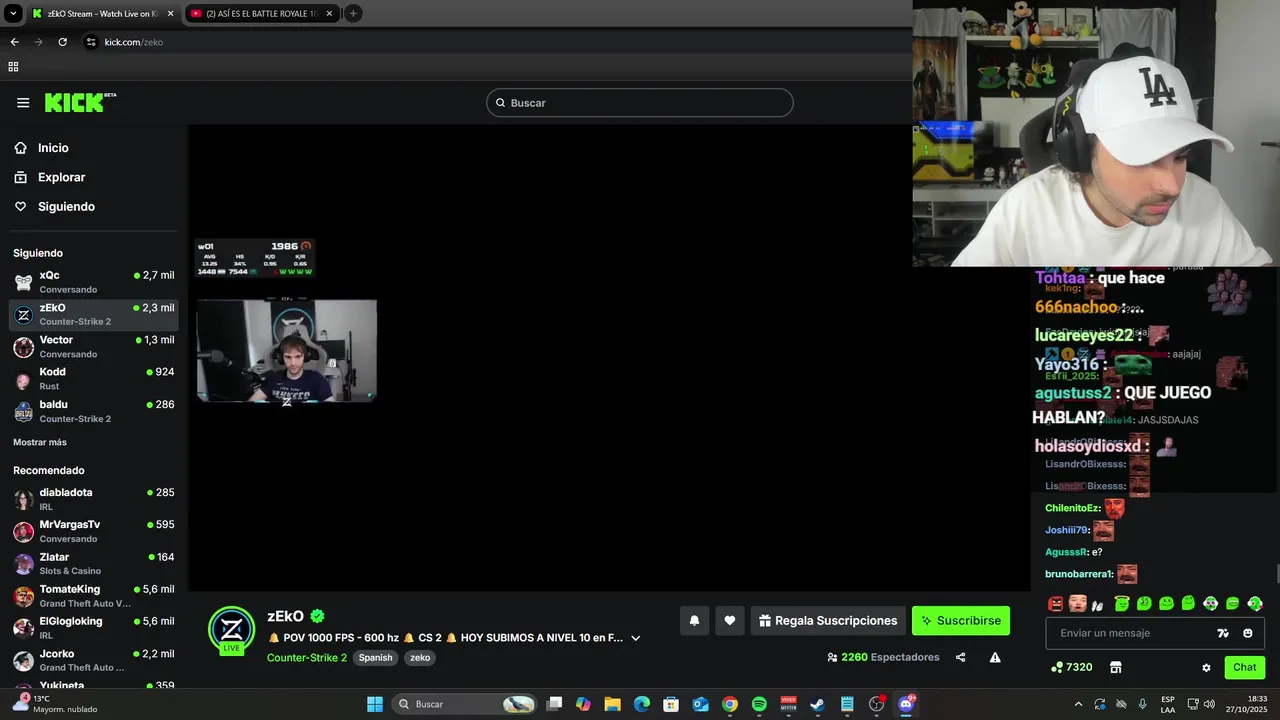Screen dimensions: 1280x720
Task: Open chat settings gear
Action: tap(1206, 667)
